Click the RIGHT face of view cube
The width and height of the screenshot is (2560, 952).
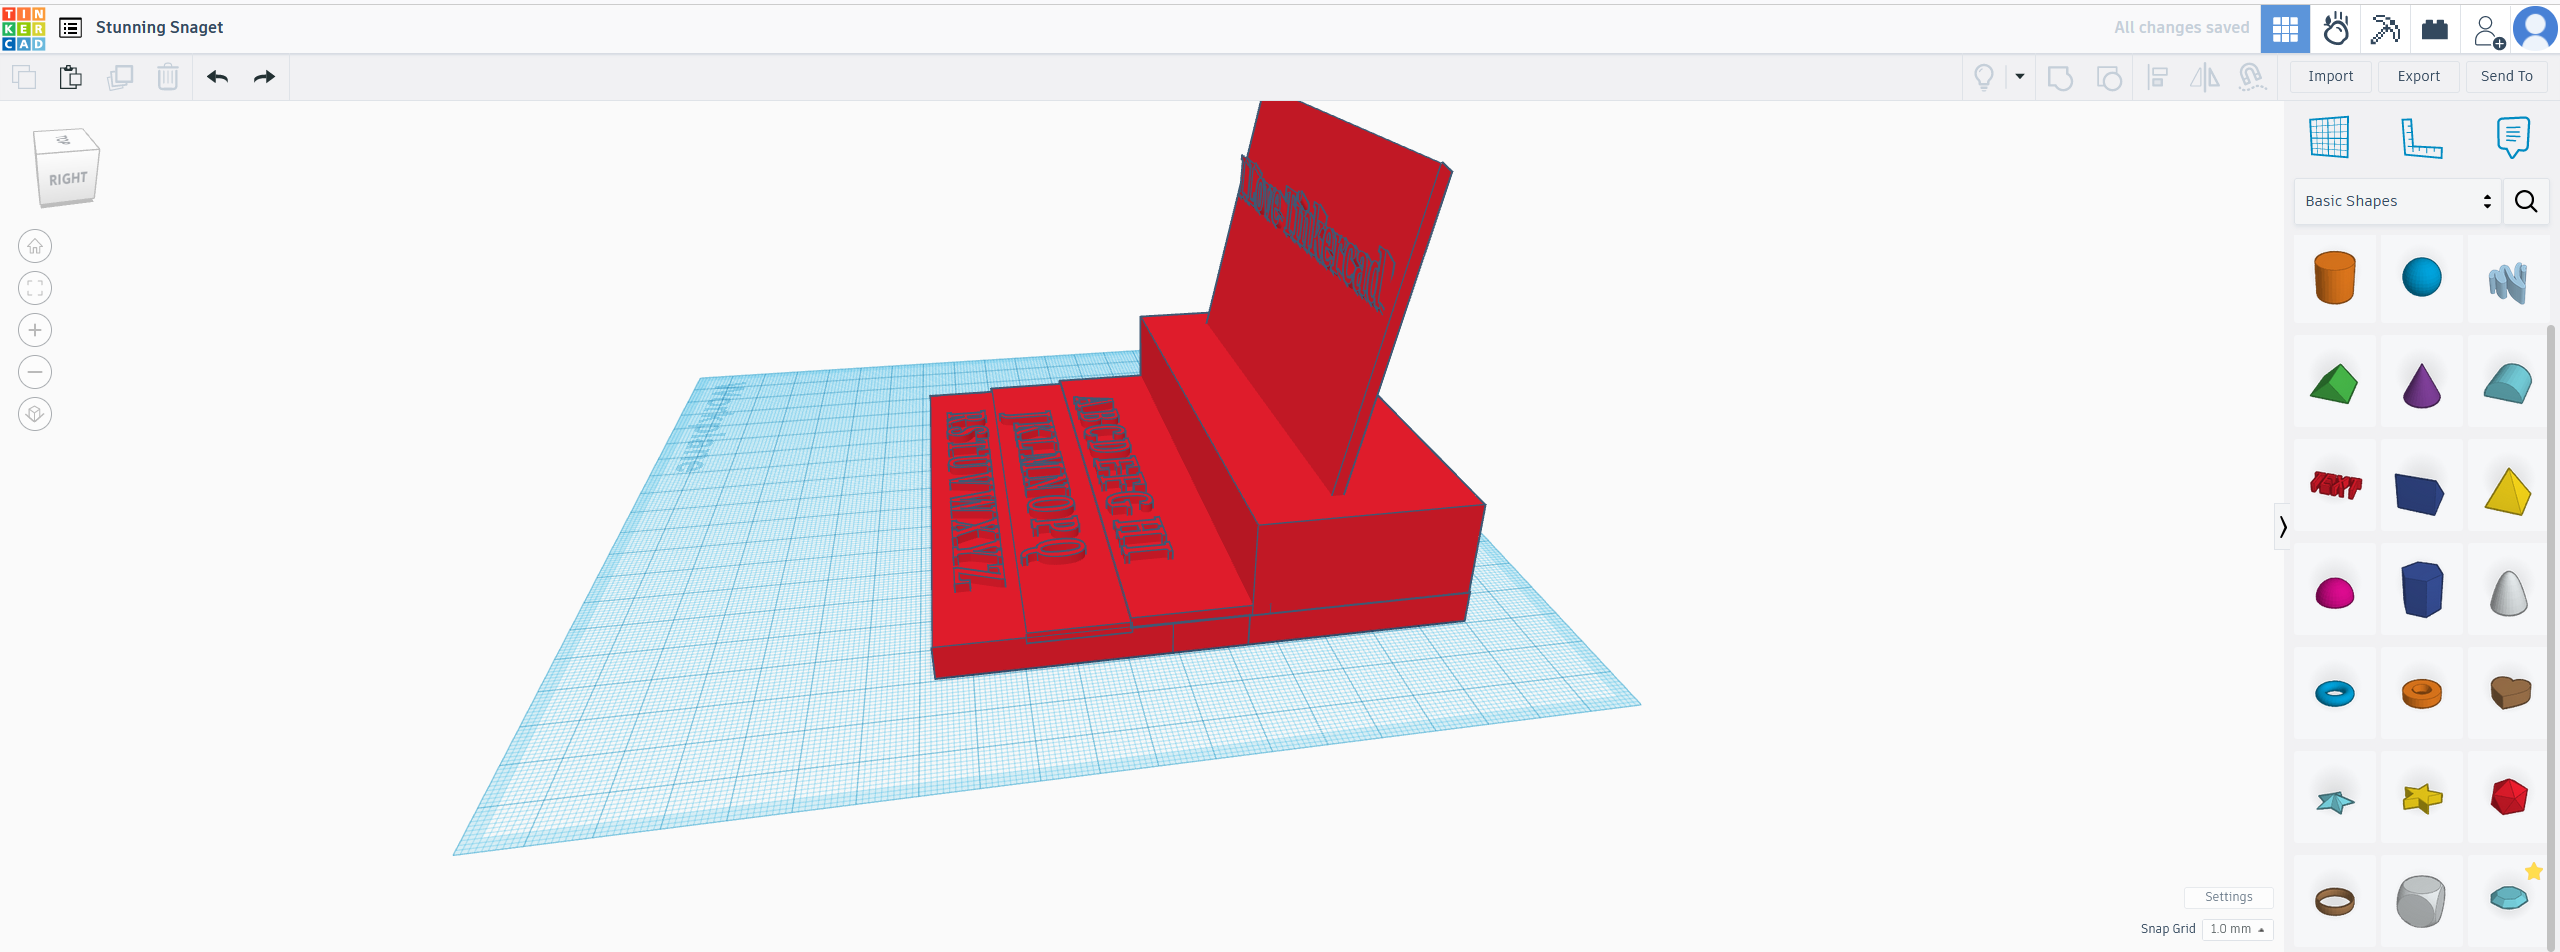pyautogui.click(x=68, y=178)
